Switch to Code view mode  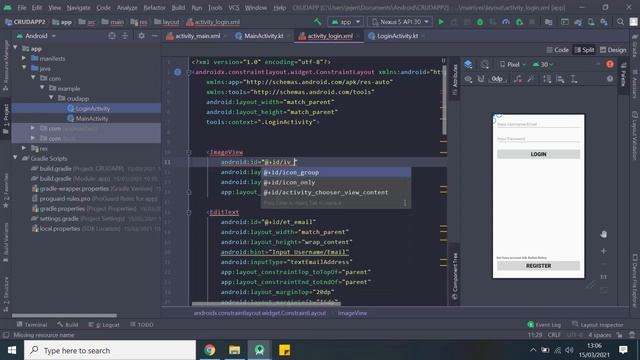[557, 50]
